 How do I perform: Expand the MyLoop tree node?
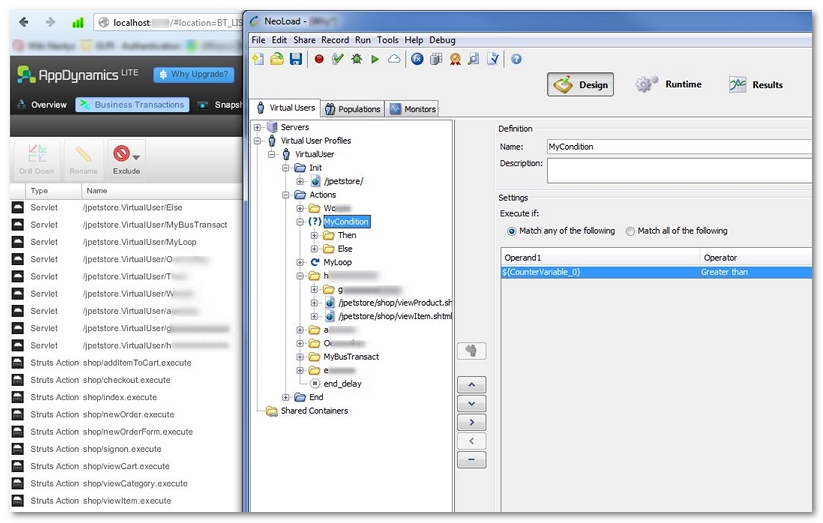click(x=300, y=262)
